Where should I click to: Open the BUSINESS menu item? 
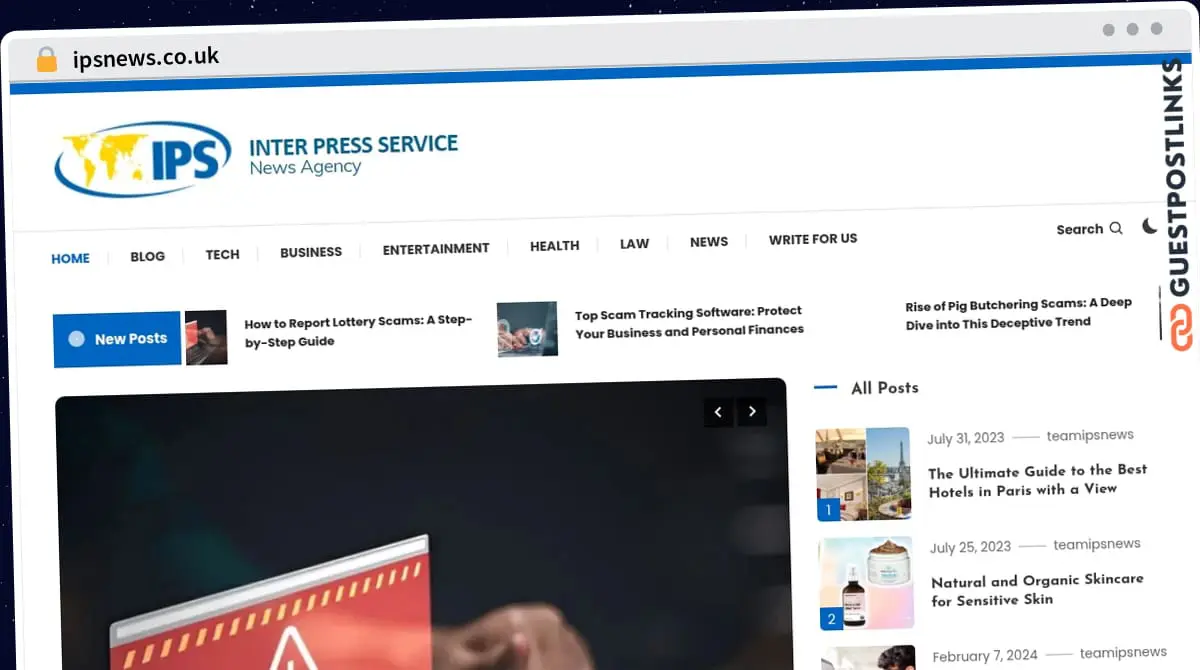(x=311, y=252)
